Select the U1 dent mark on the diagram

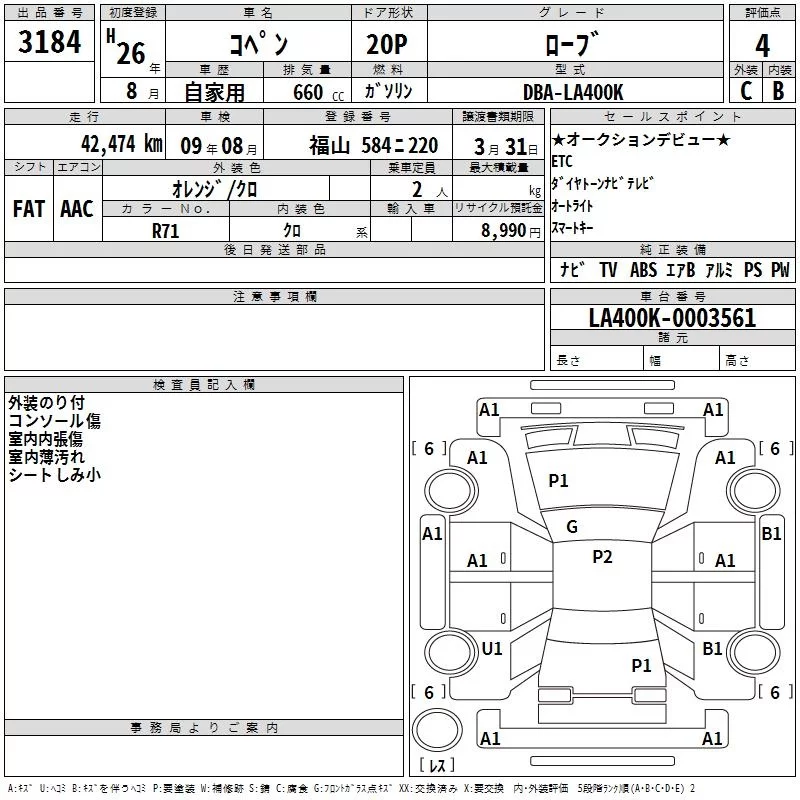point(492,648)
